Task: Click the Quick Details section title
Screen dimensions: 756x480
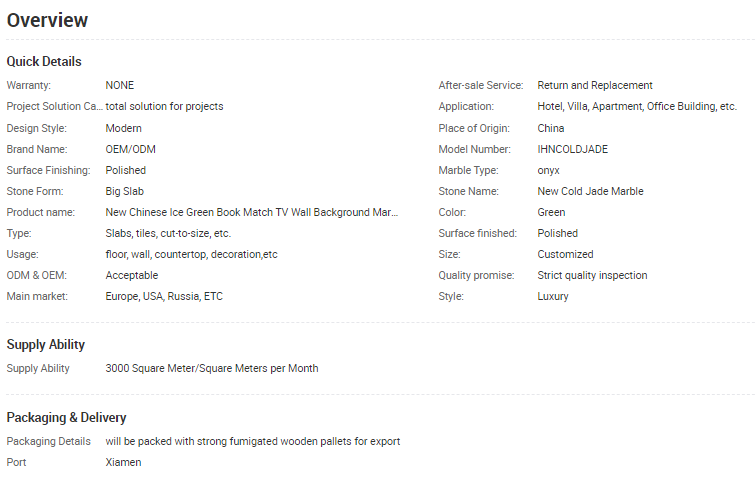Action: click(x=44, y=62)
